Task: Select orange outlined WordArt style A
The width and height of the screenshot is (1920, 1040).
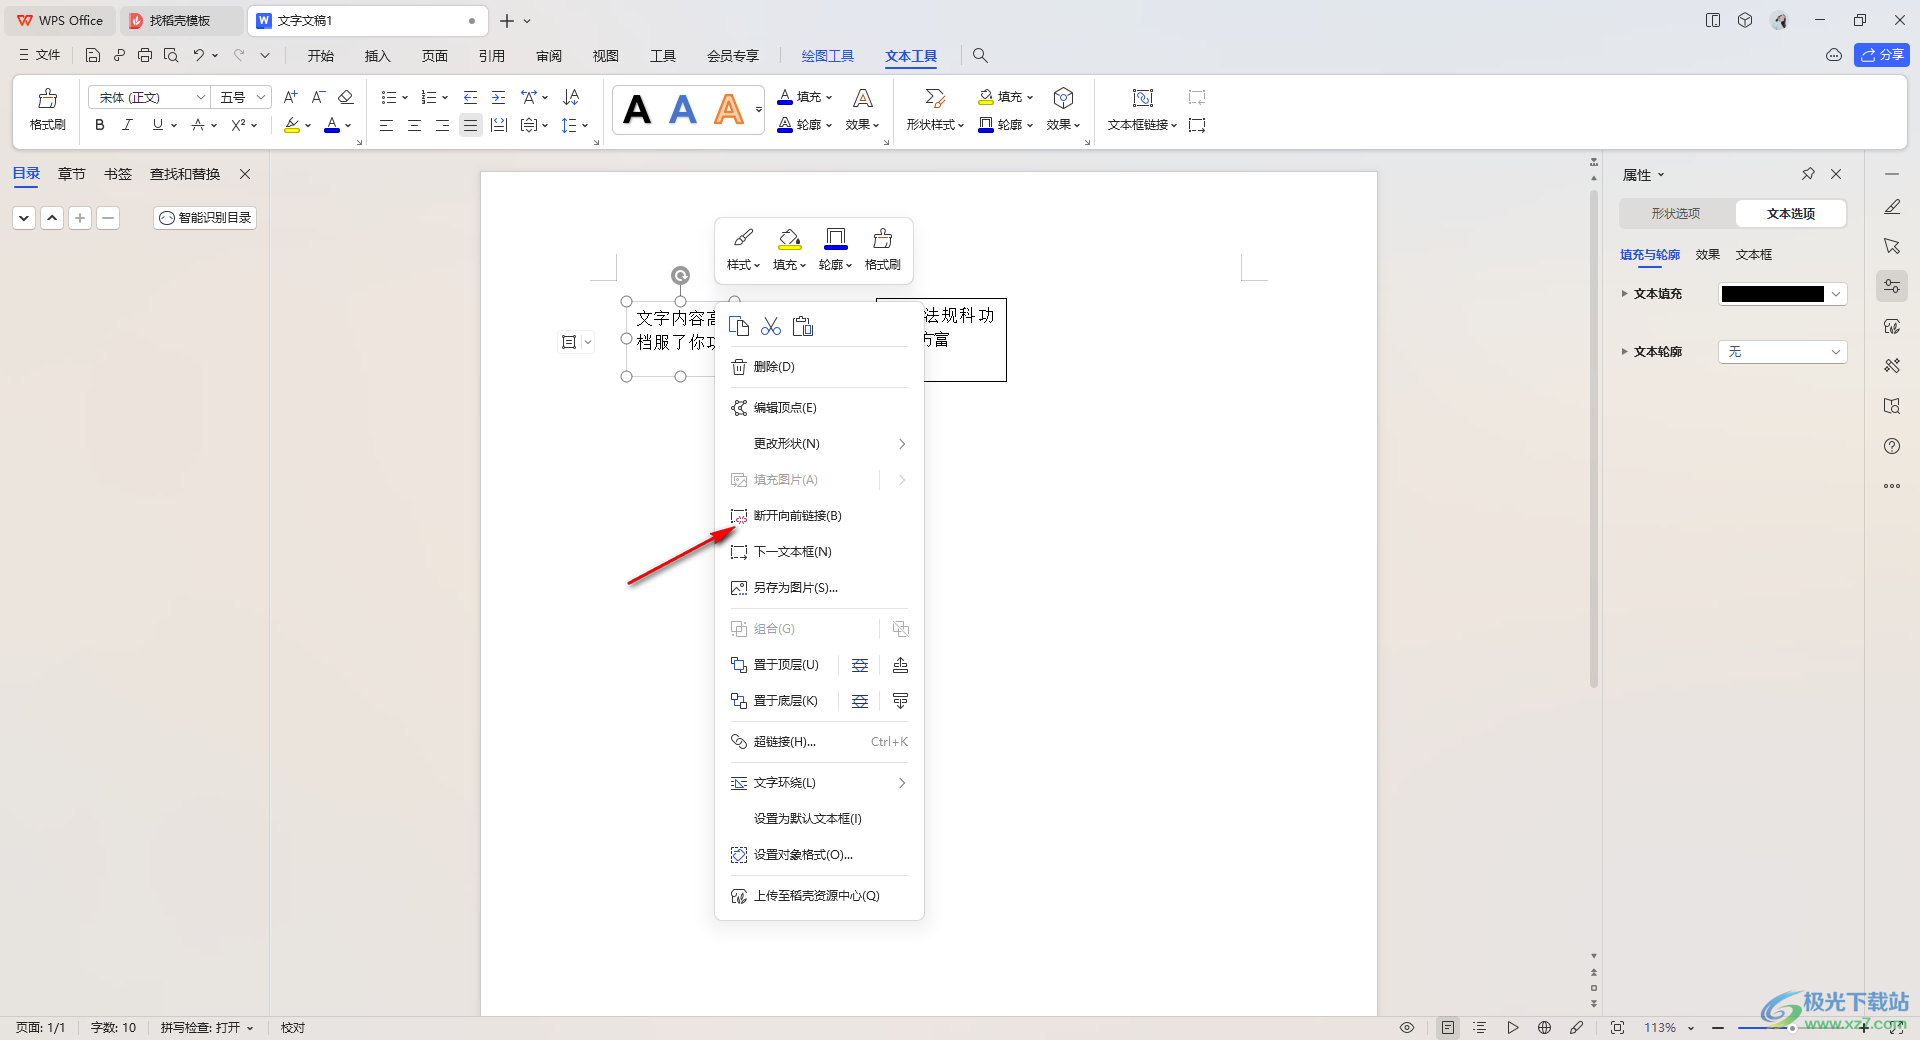Action: click(x=729, y=110)
